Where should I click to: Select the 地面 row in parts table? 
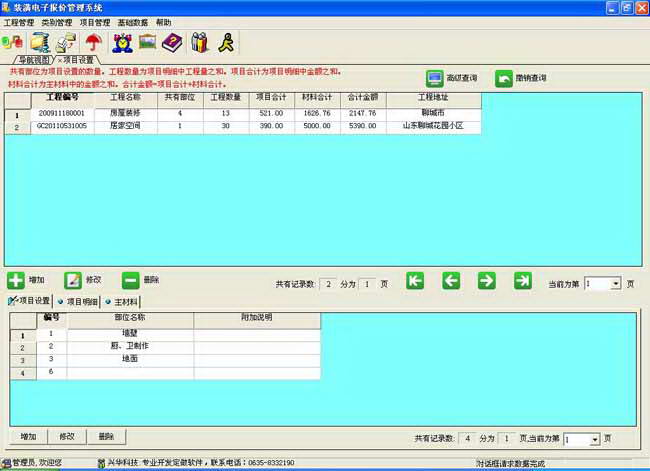click(x=165, y=359)
